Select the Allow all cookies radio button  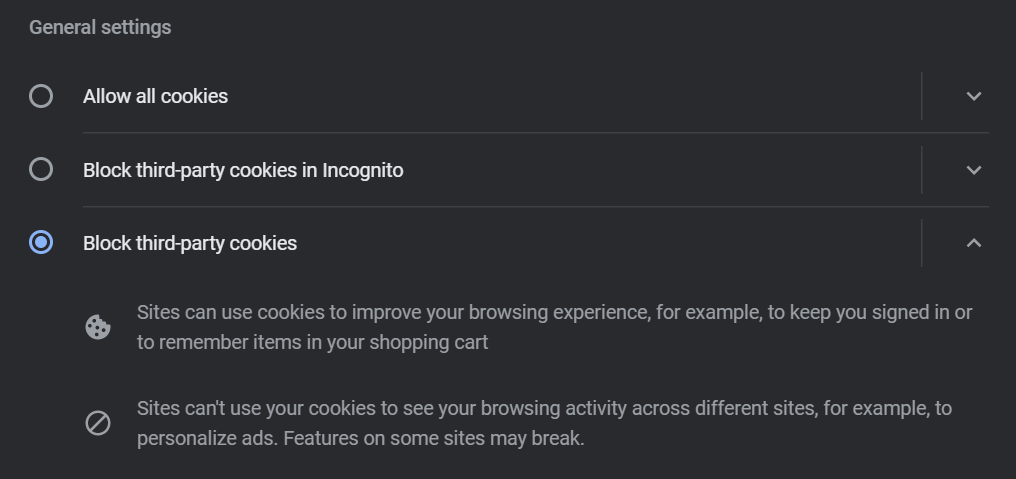pyautogui.click(x=41, y=96)
